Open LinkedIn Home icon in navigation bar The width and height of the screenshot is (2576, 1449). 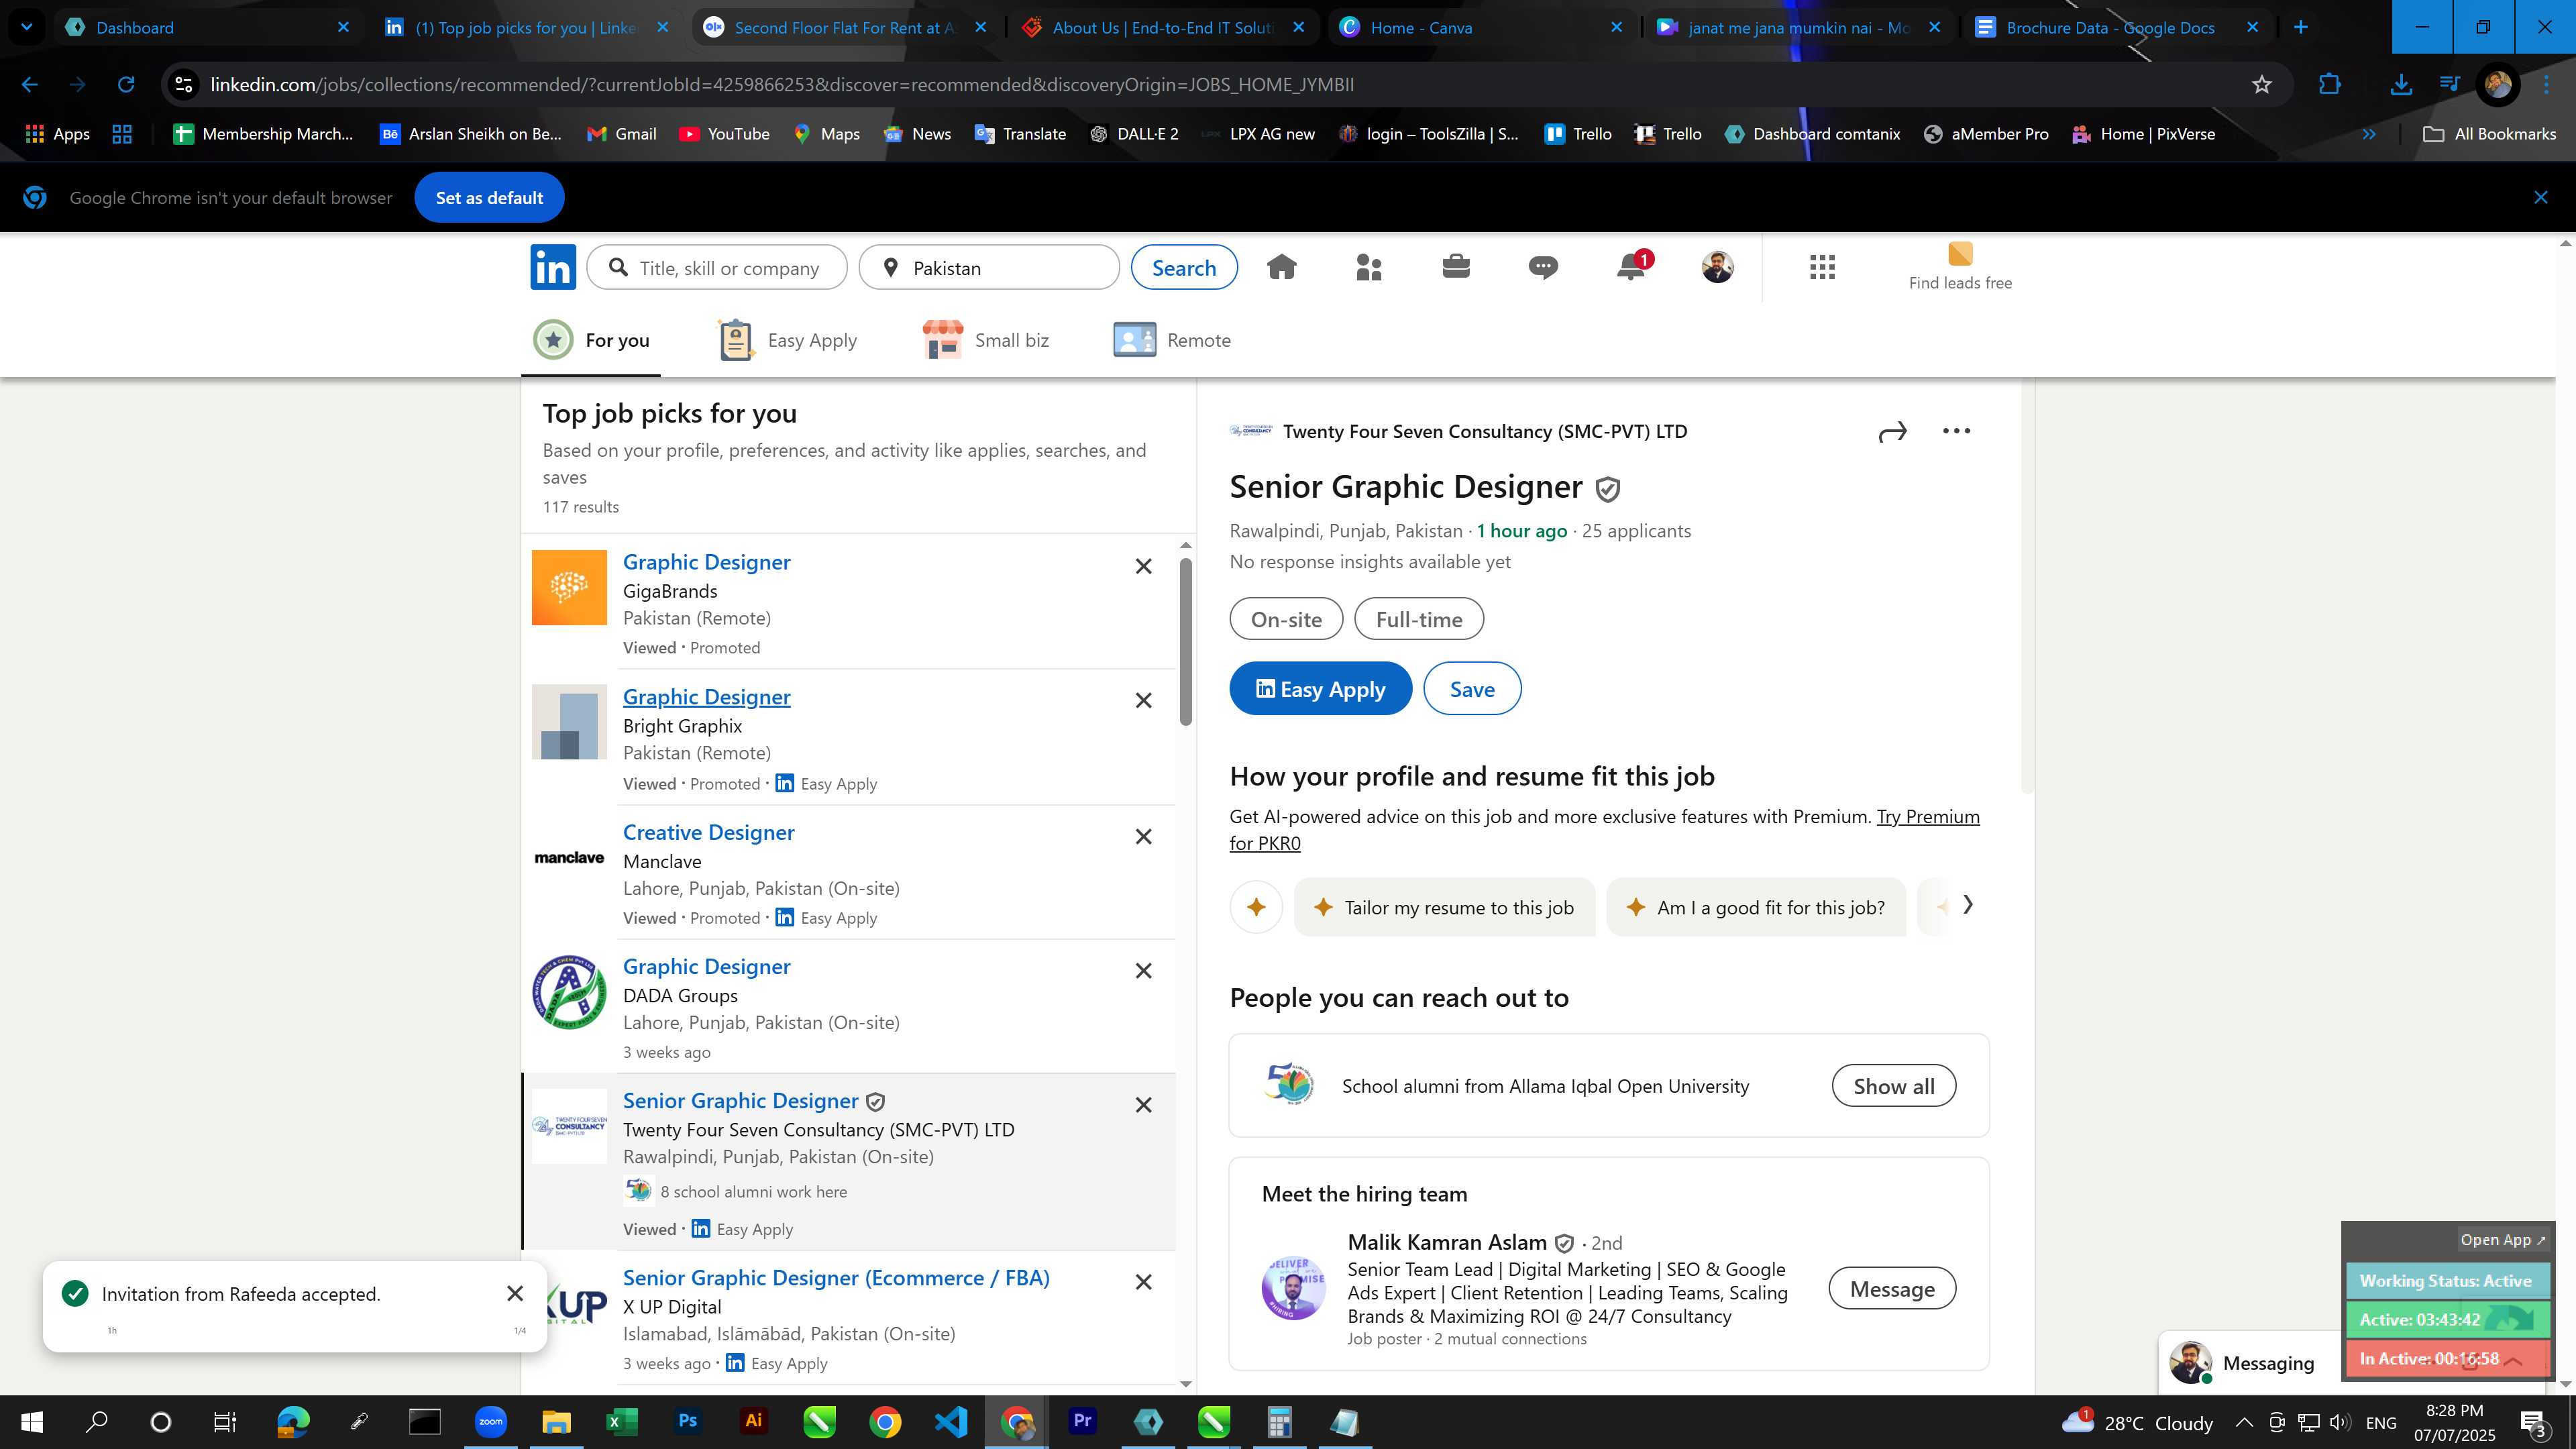pos(1281,267)
